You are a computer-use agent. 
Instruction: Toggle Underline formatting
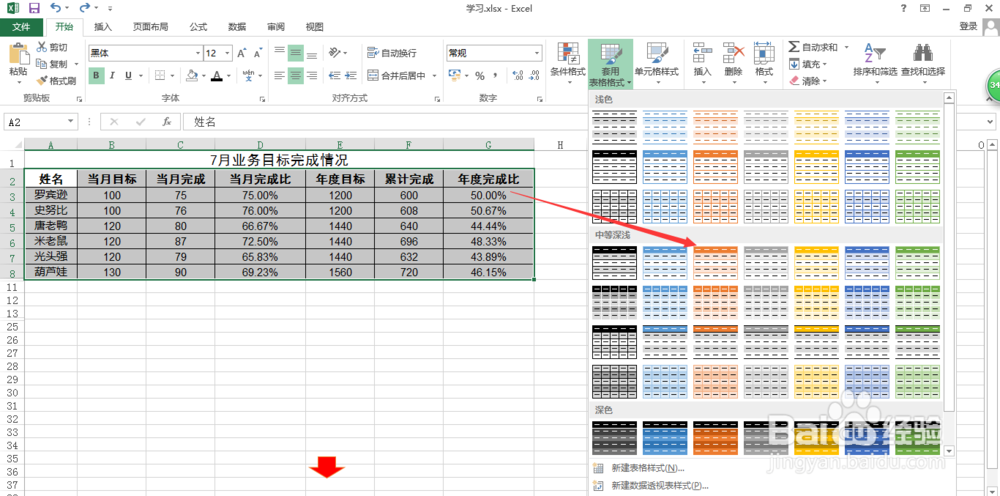(x=129, y=76)
